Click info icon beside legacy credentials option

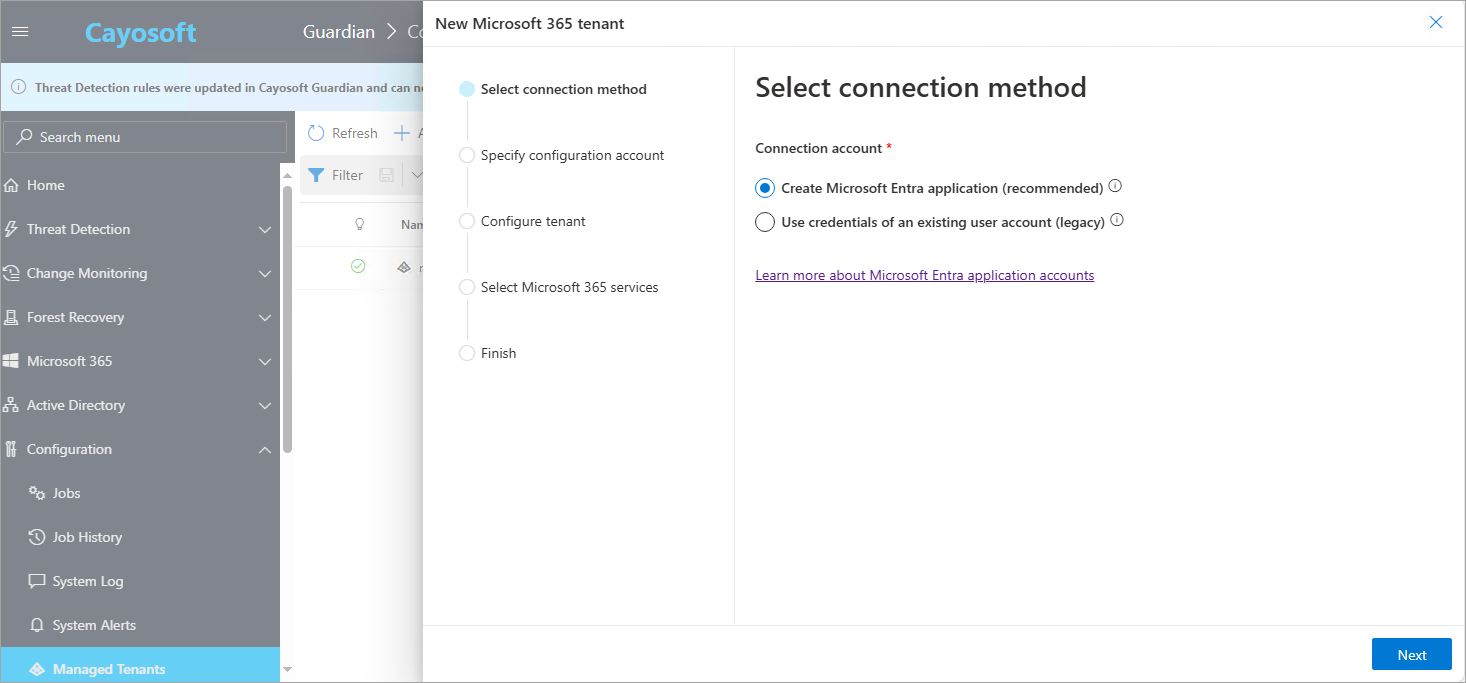1118,220
